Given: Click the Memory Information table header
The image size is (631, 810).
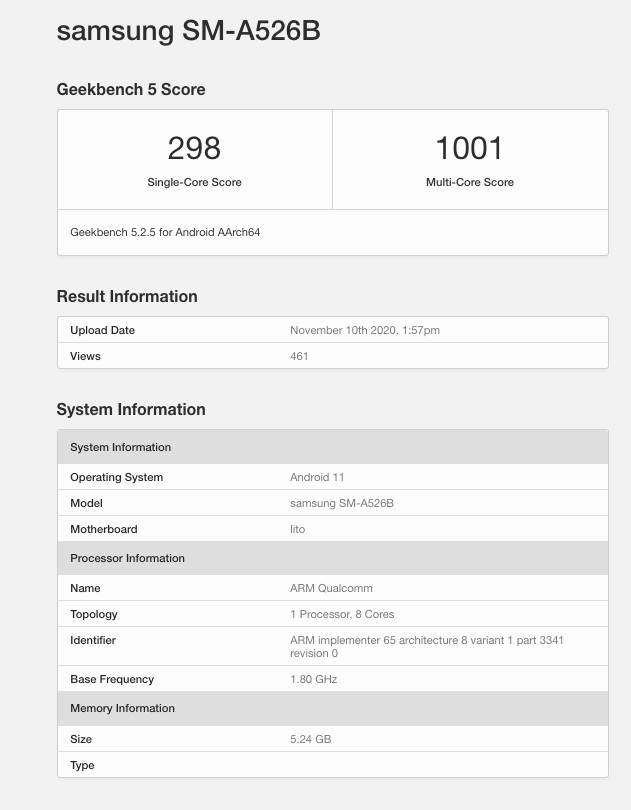Looking at the screenshot, I should click(333, 708).
